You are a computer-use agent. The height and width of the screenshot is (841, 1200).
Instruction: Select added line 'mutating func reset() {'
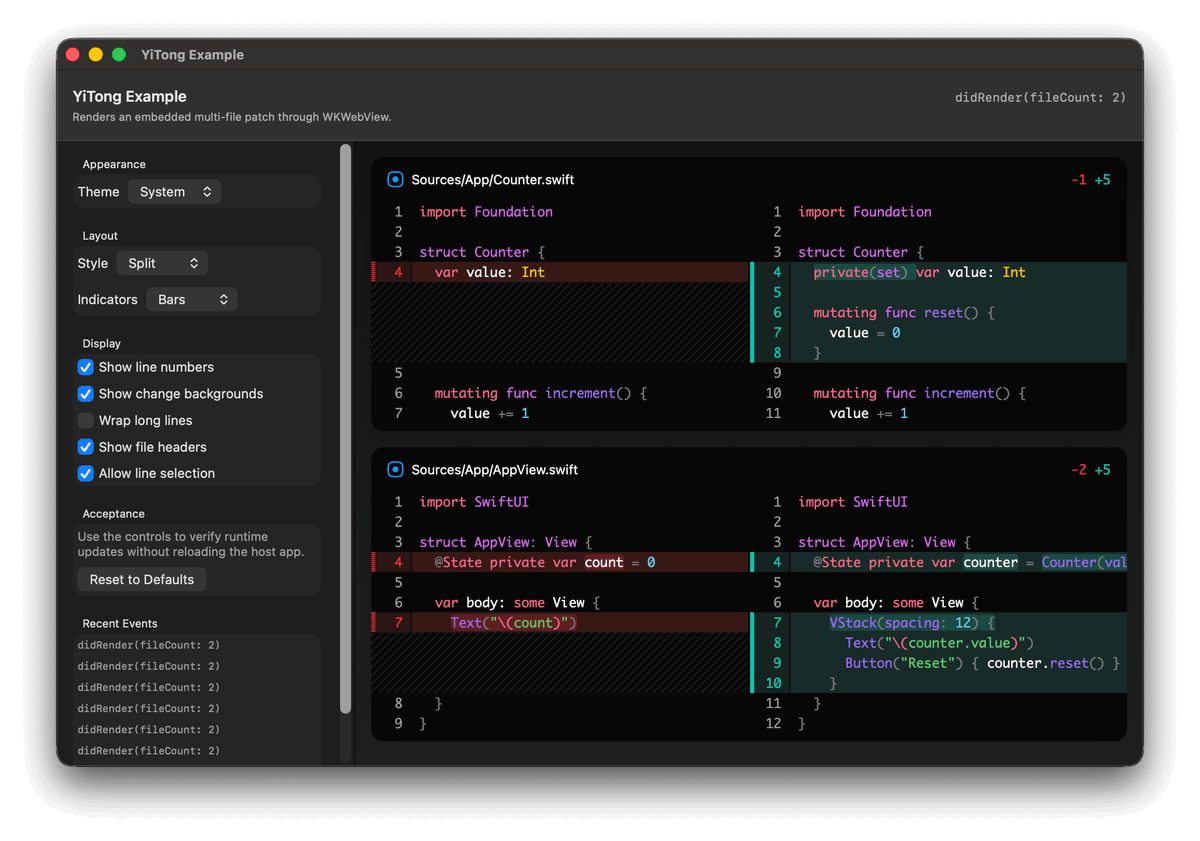[x=939, y=312]
